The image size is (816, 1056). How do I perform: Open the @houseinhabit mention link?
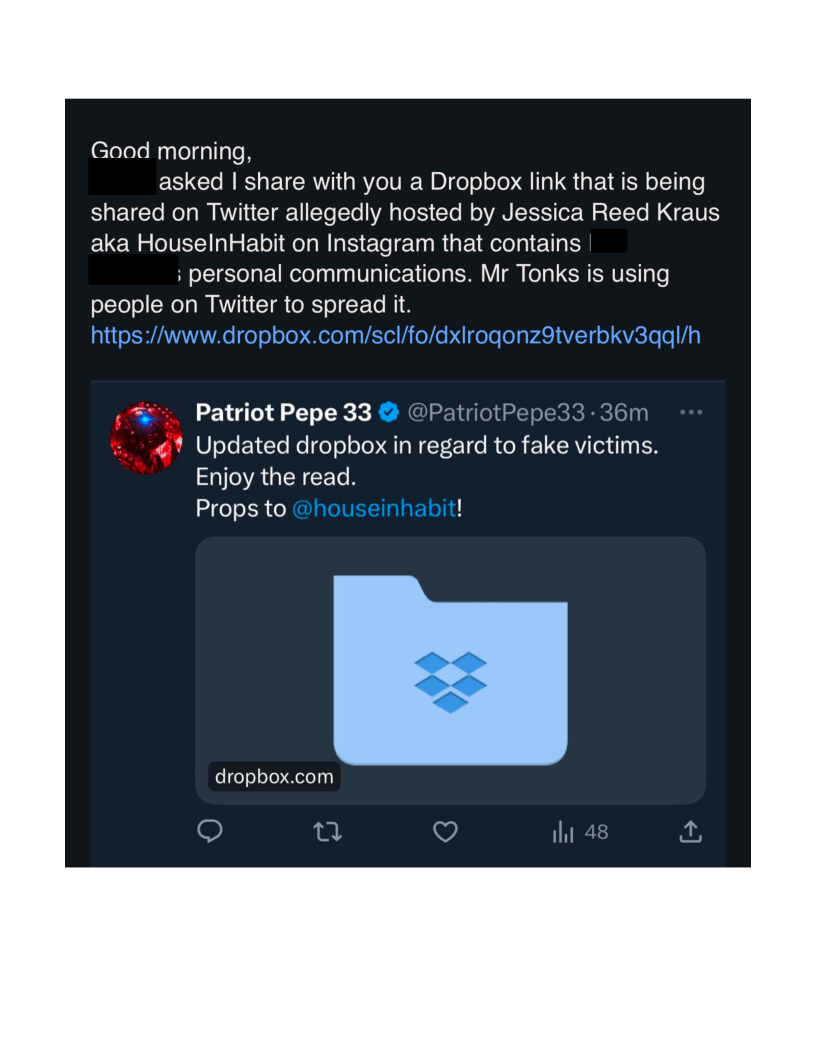pyautogui.click(x=373, y=508)
